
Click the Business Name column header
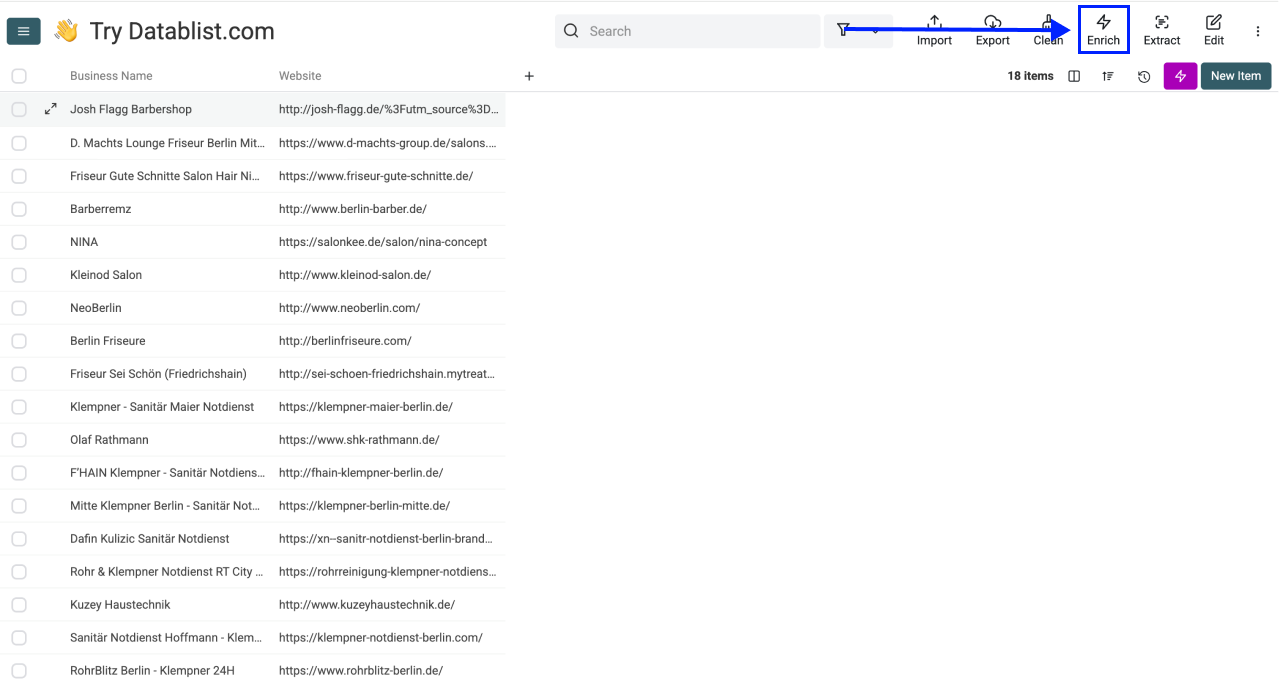pyautogui.click(x=111, y=76)
